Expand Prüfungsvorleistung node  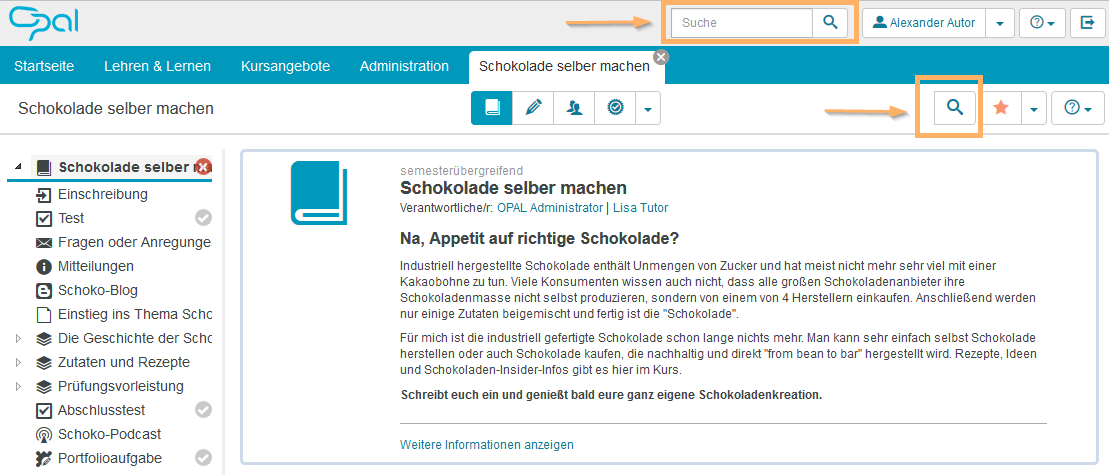18,387
